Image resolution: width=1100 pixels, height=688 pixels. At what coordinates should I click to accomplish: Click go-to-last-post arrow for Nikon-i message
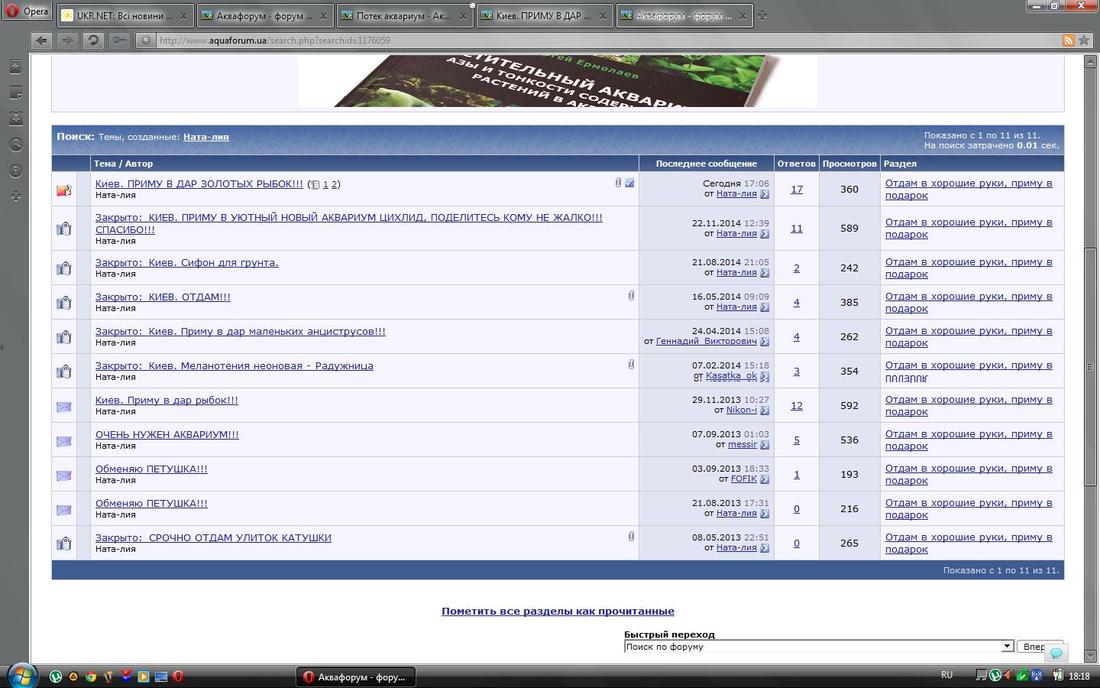click(764, 410)
